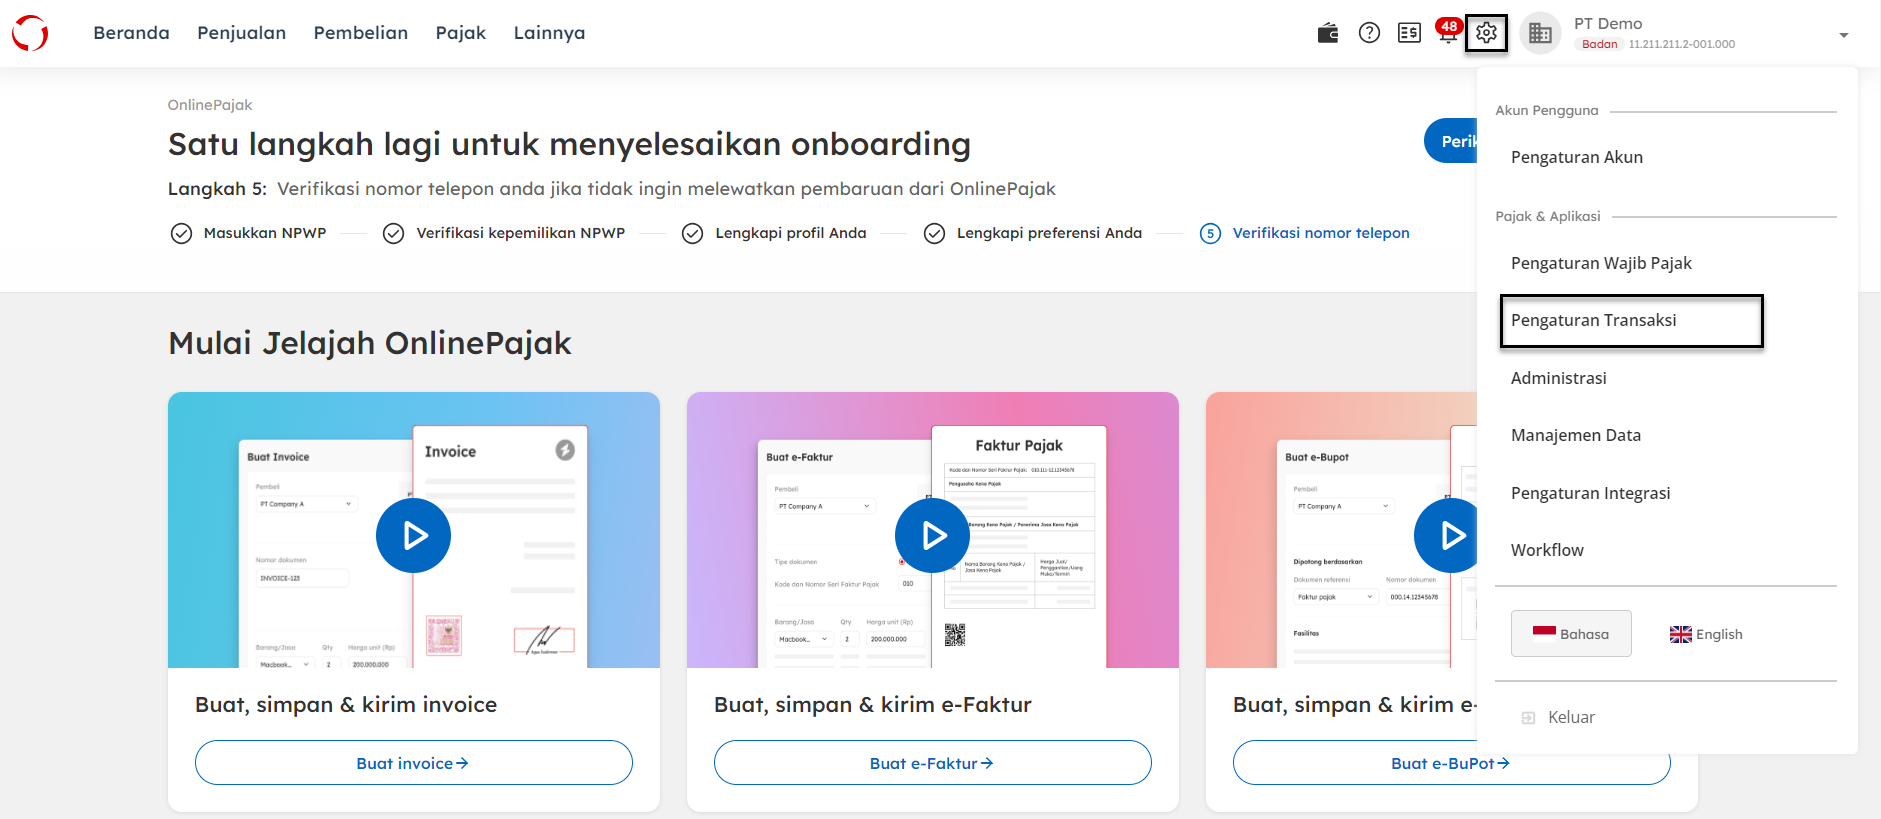This screenshot has height=819, width=1881.
Task: Expand the PT Demo account dropdown arrow
Action: tap(1843, 35)
